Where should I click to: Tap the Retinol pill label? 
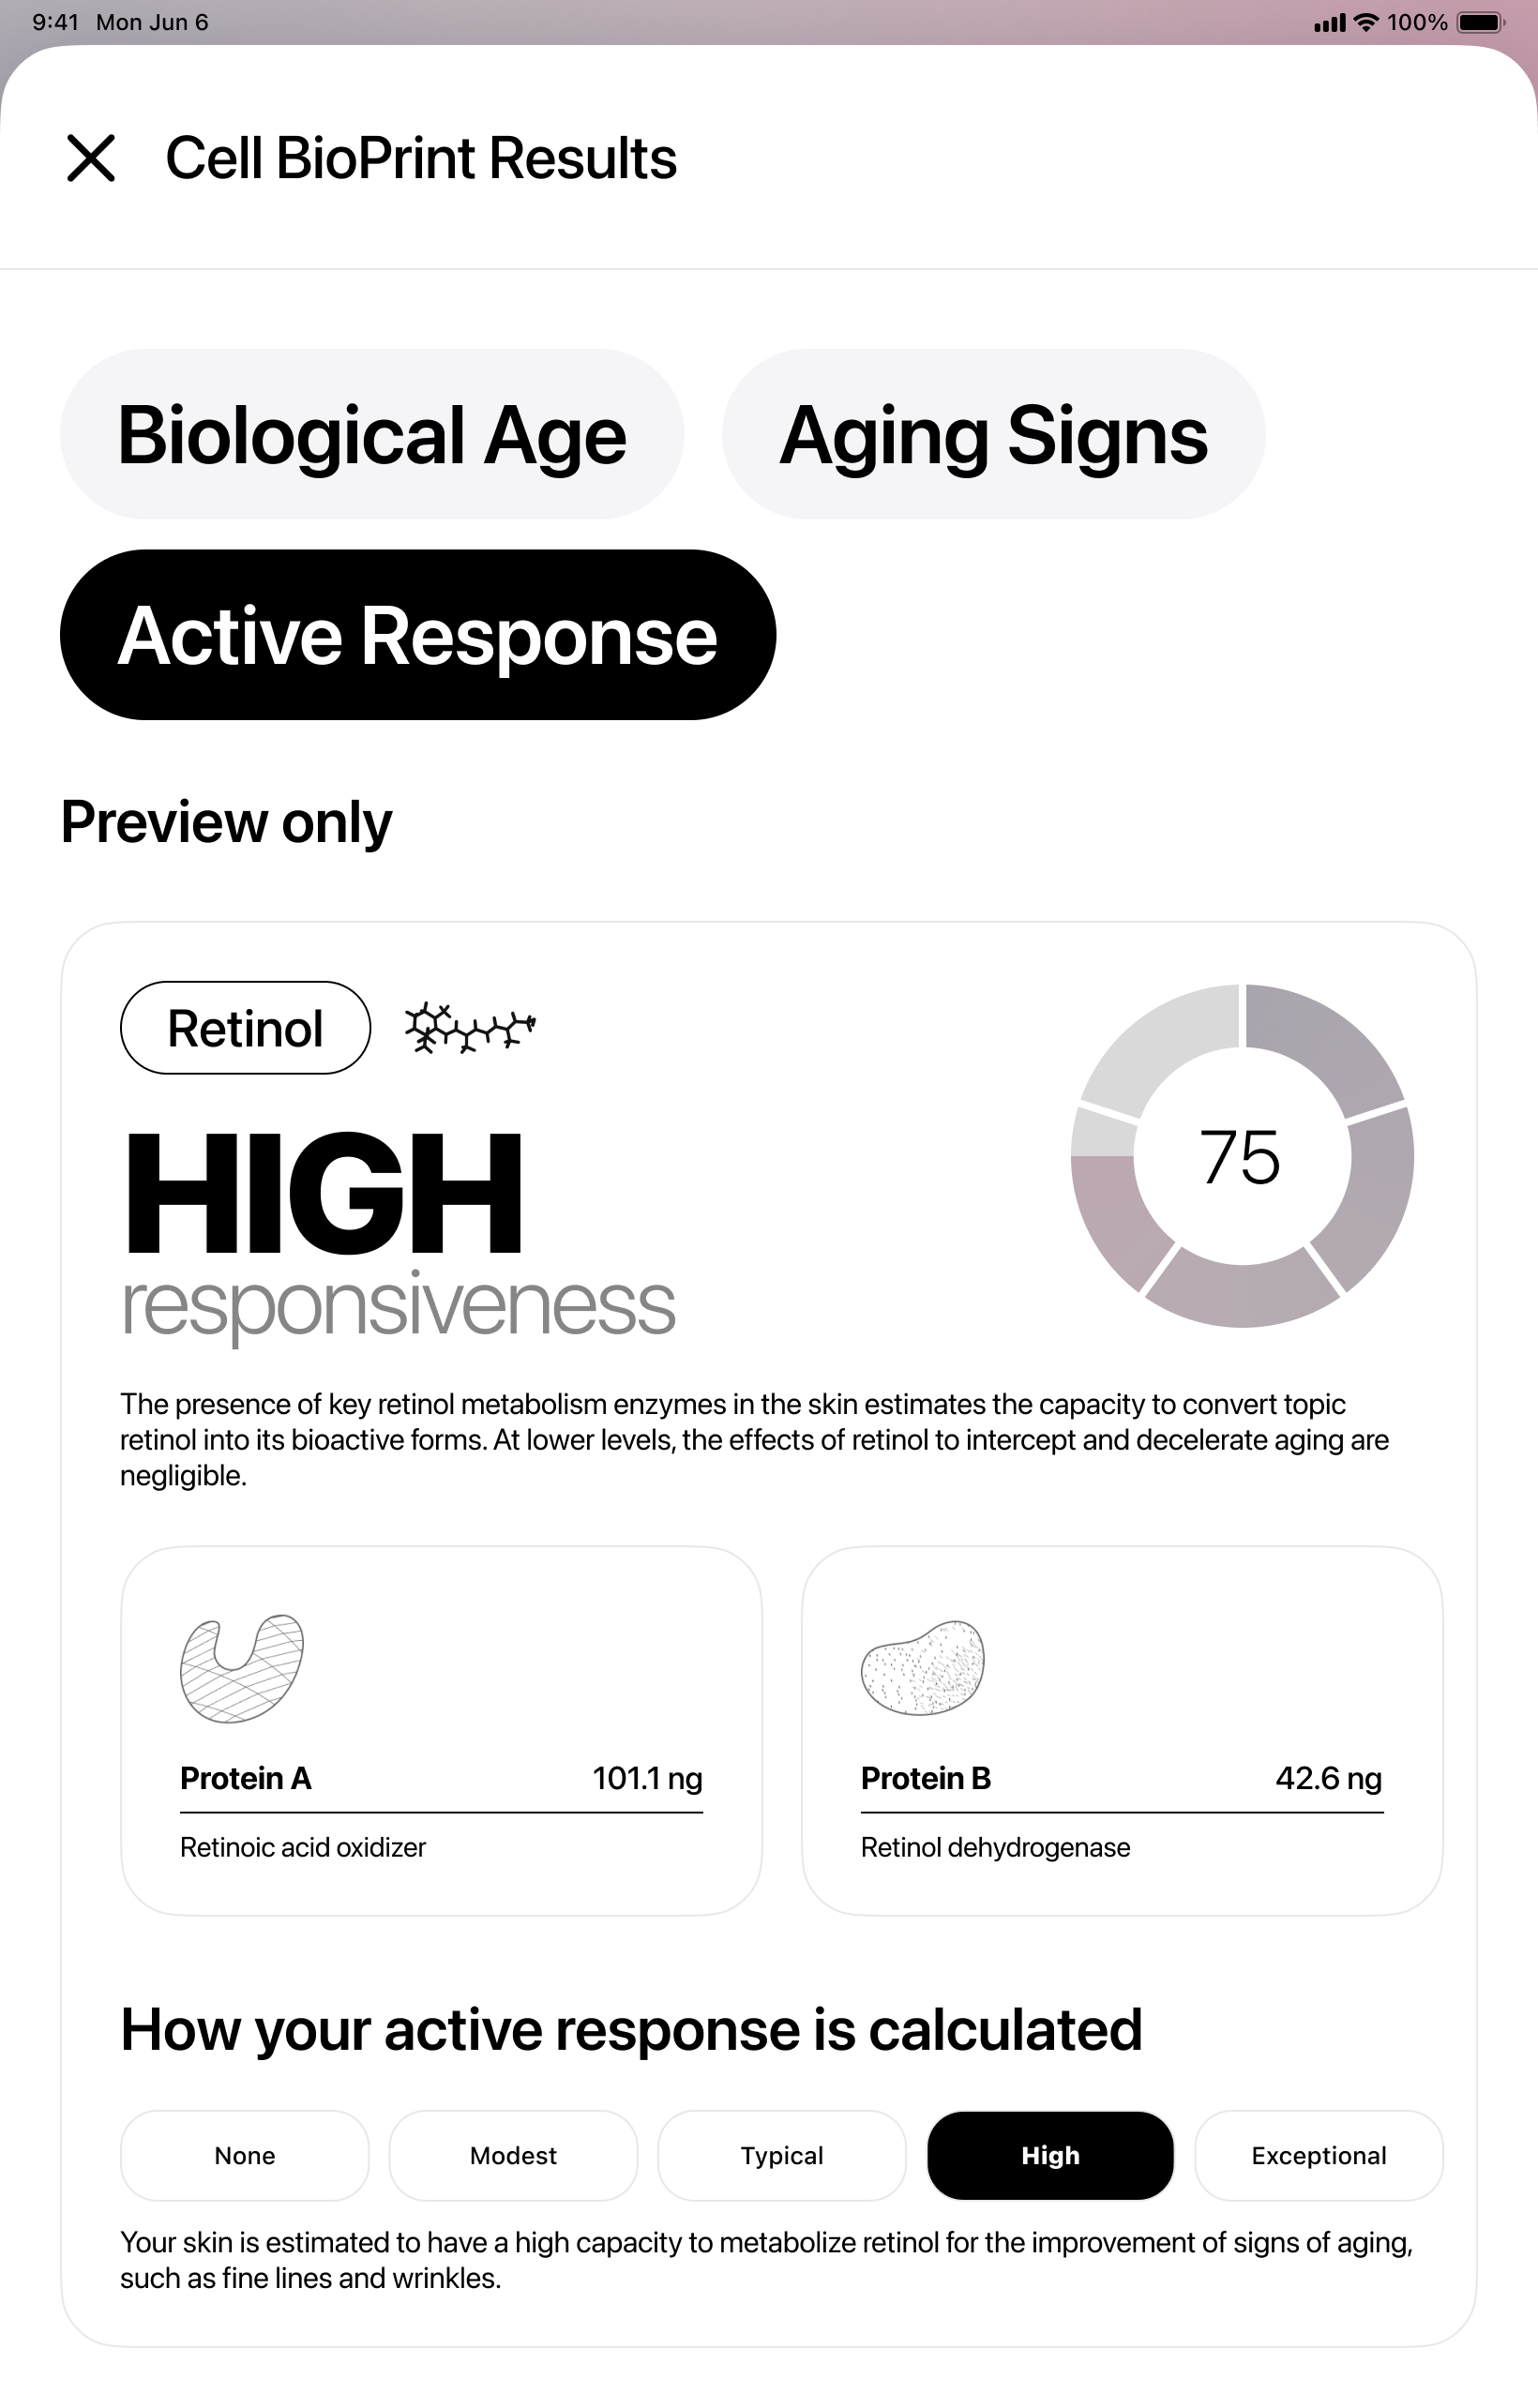click(245, 1028)
